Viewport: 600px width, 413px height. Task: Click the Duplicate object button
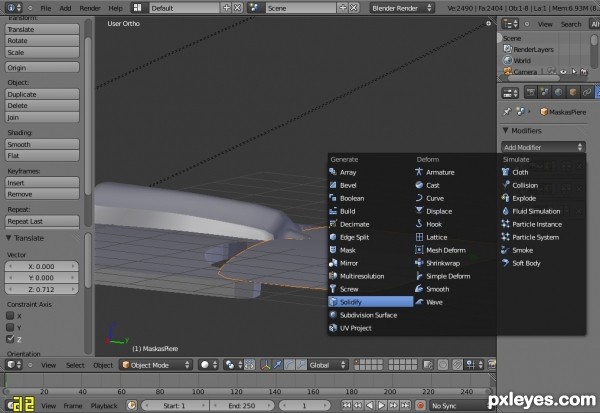(x=42, y=94)
